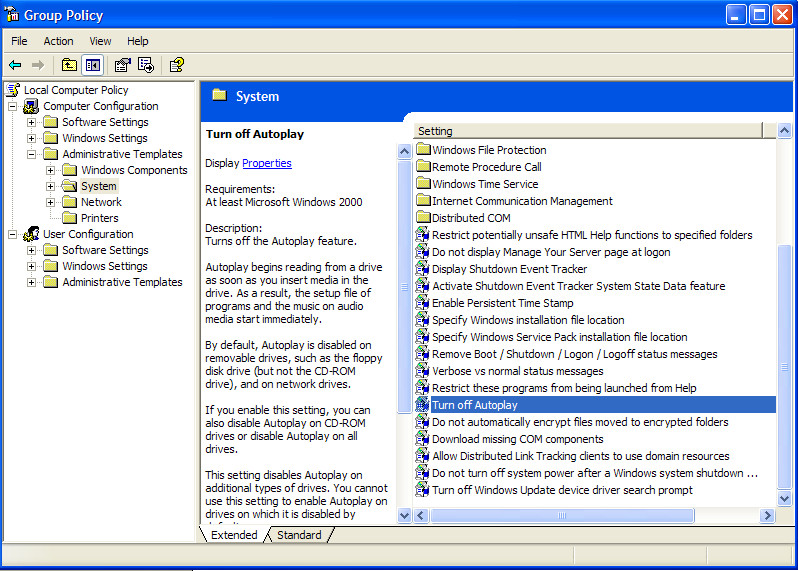Open the Action menu
This screenshot has width=798, height=571.
tap(59, 41)
